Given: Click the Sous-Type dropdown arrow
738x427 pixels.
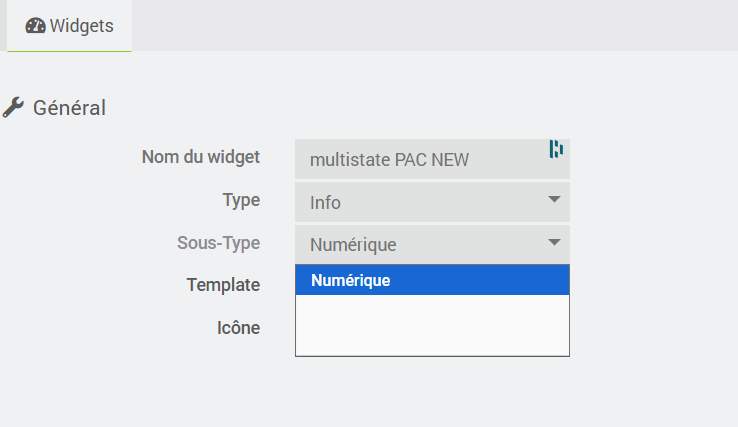Looking at the screenshot, I should point(555,242).
